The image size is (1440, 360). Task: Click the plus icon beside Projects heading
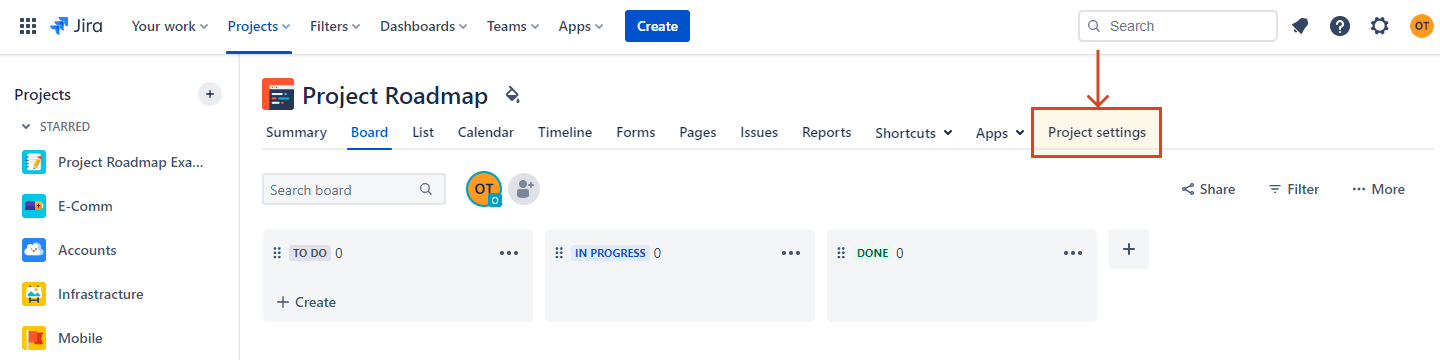pyautogui.click(x=210, y=94)
